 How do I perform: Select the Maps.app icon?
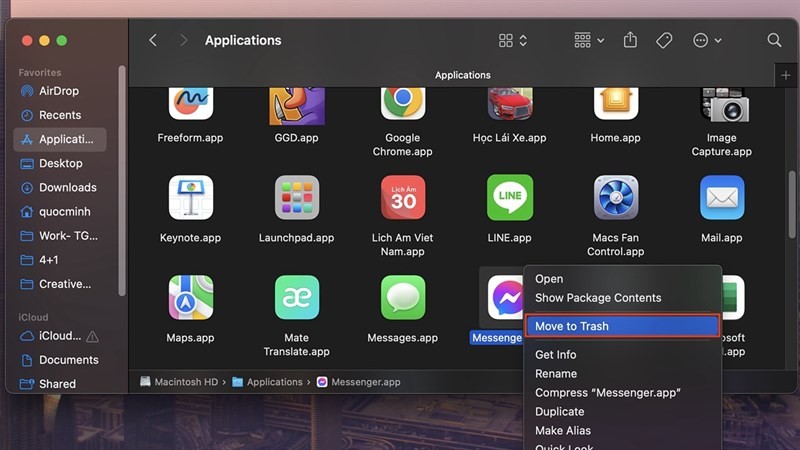coord(190,298)
